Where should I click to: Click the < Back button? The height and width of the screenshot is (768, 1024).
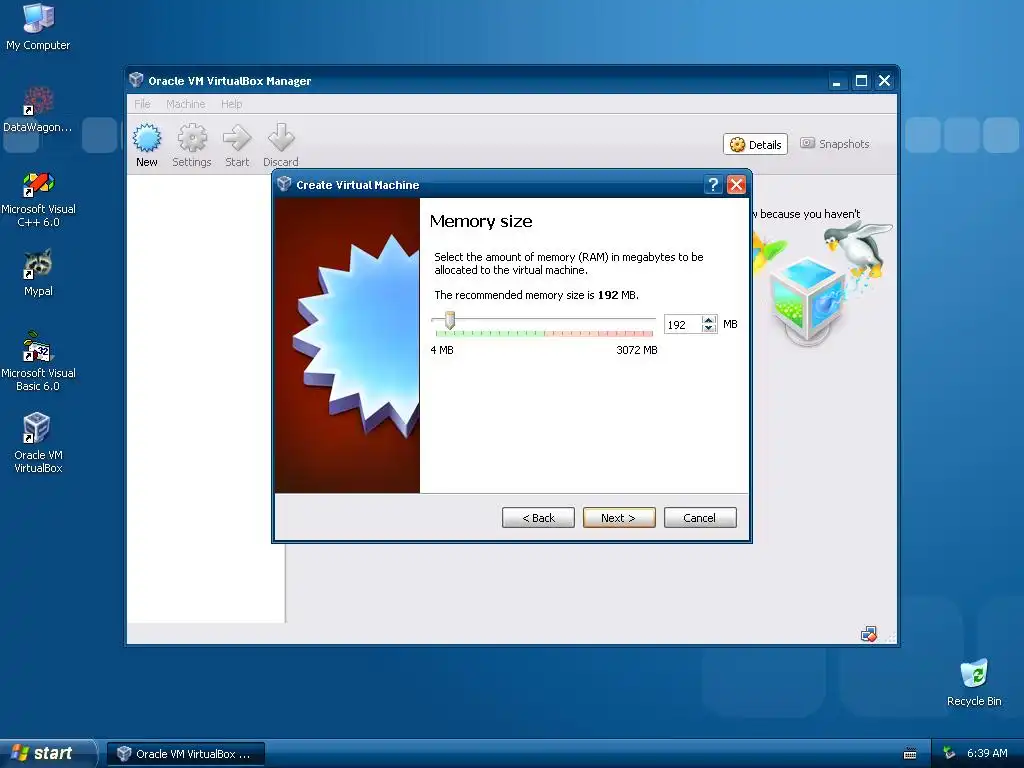tap(538, 518)
